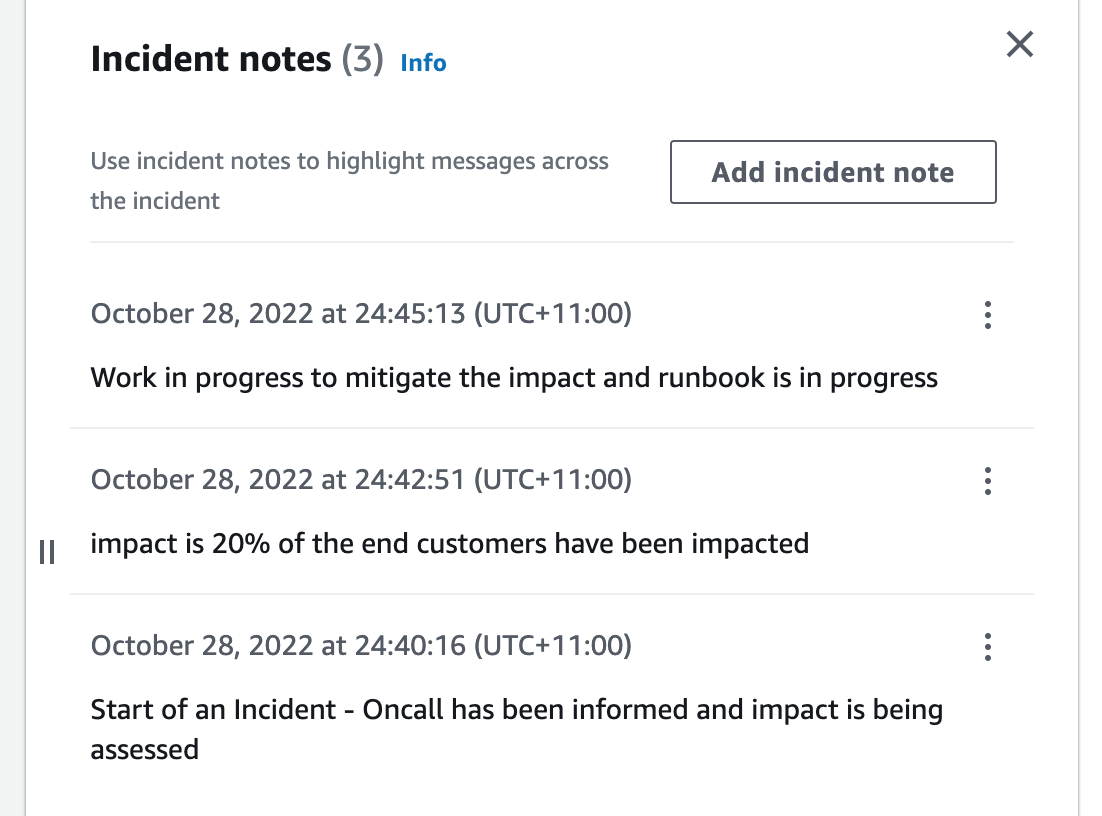This screenshot has height=816, width=1102.
Task: Click Add incident note
Action: [832, 172]
